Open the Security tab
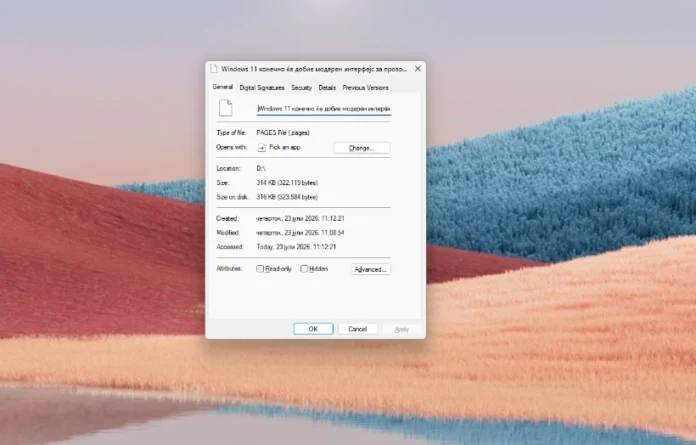The width and height of the screenshot is (696, 445). [301, 88]
